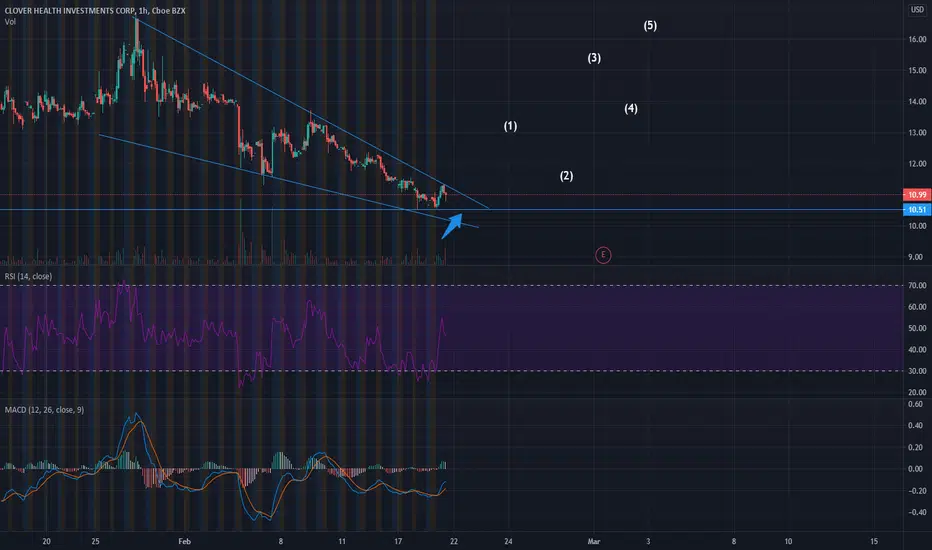Click the 0.60 MACD axis value
Viewport: 932px width, 550px height.
[x=916, y=404]
